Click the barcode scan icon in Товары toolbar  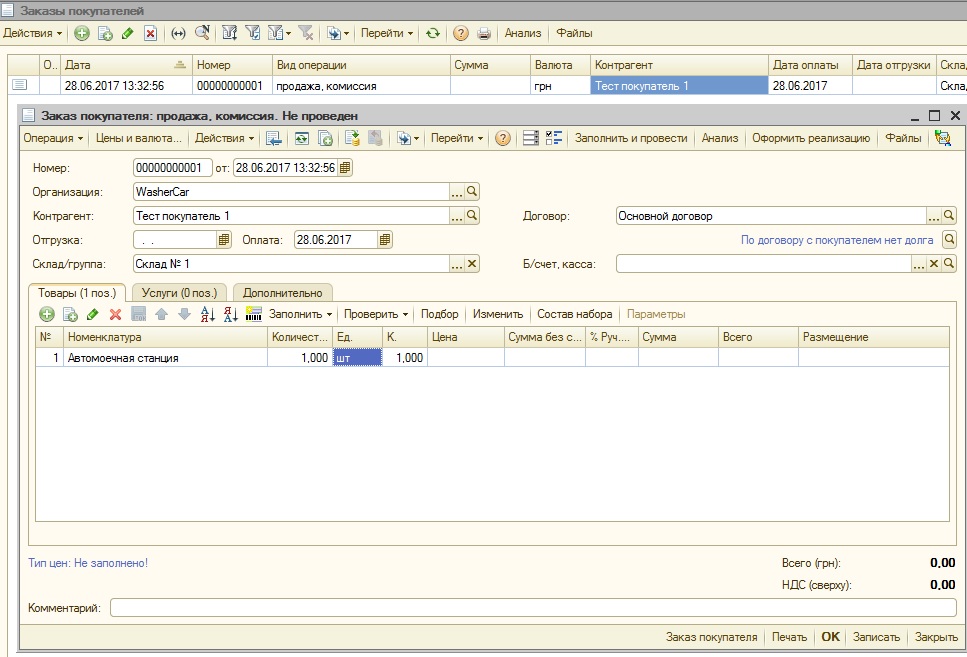pos(253,314)
